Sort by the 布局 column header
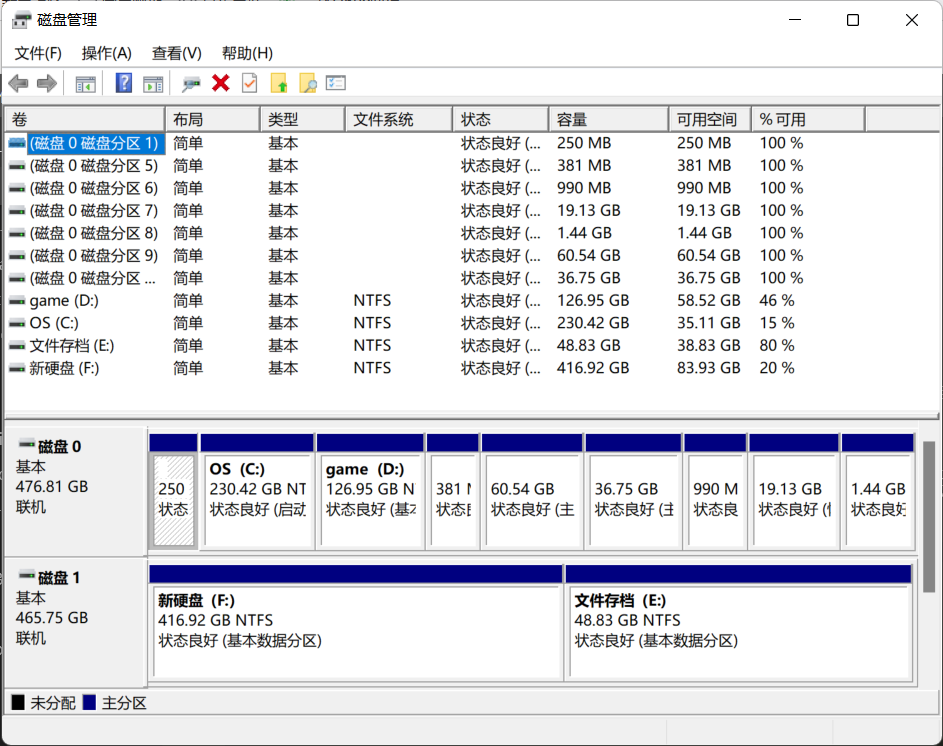The height and width of the screenshot is (746, 943). (213, 119)
